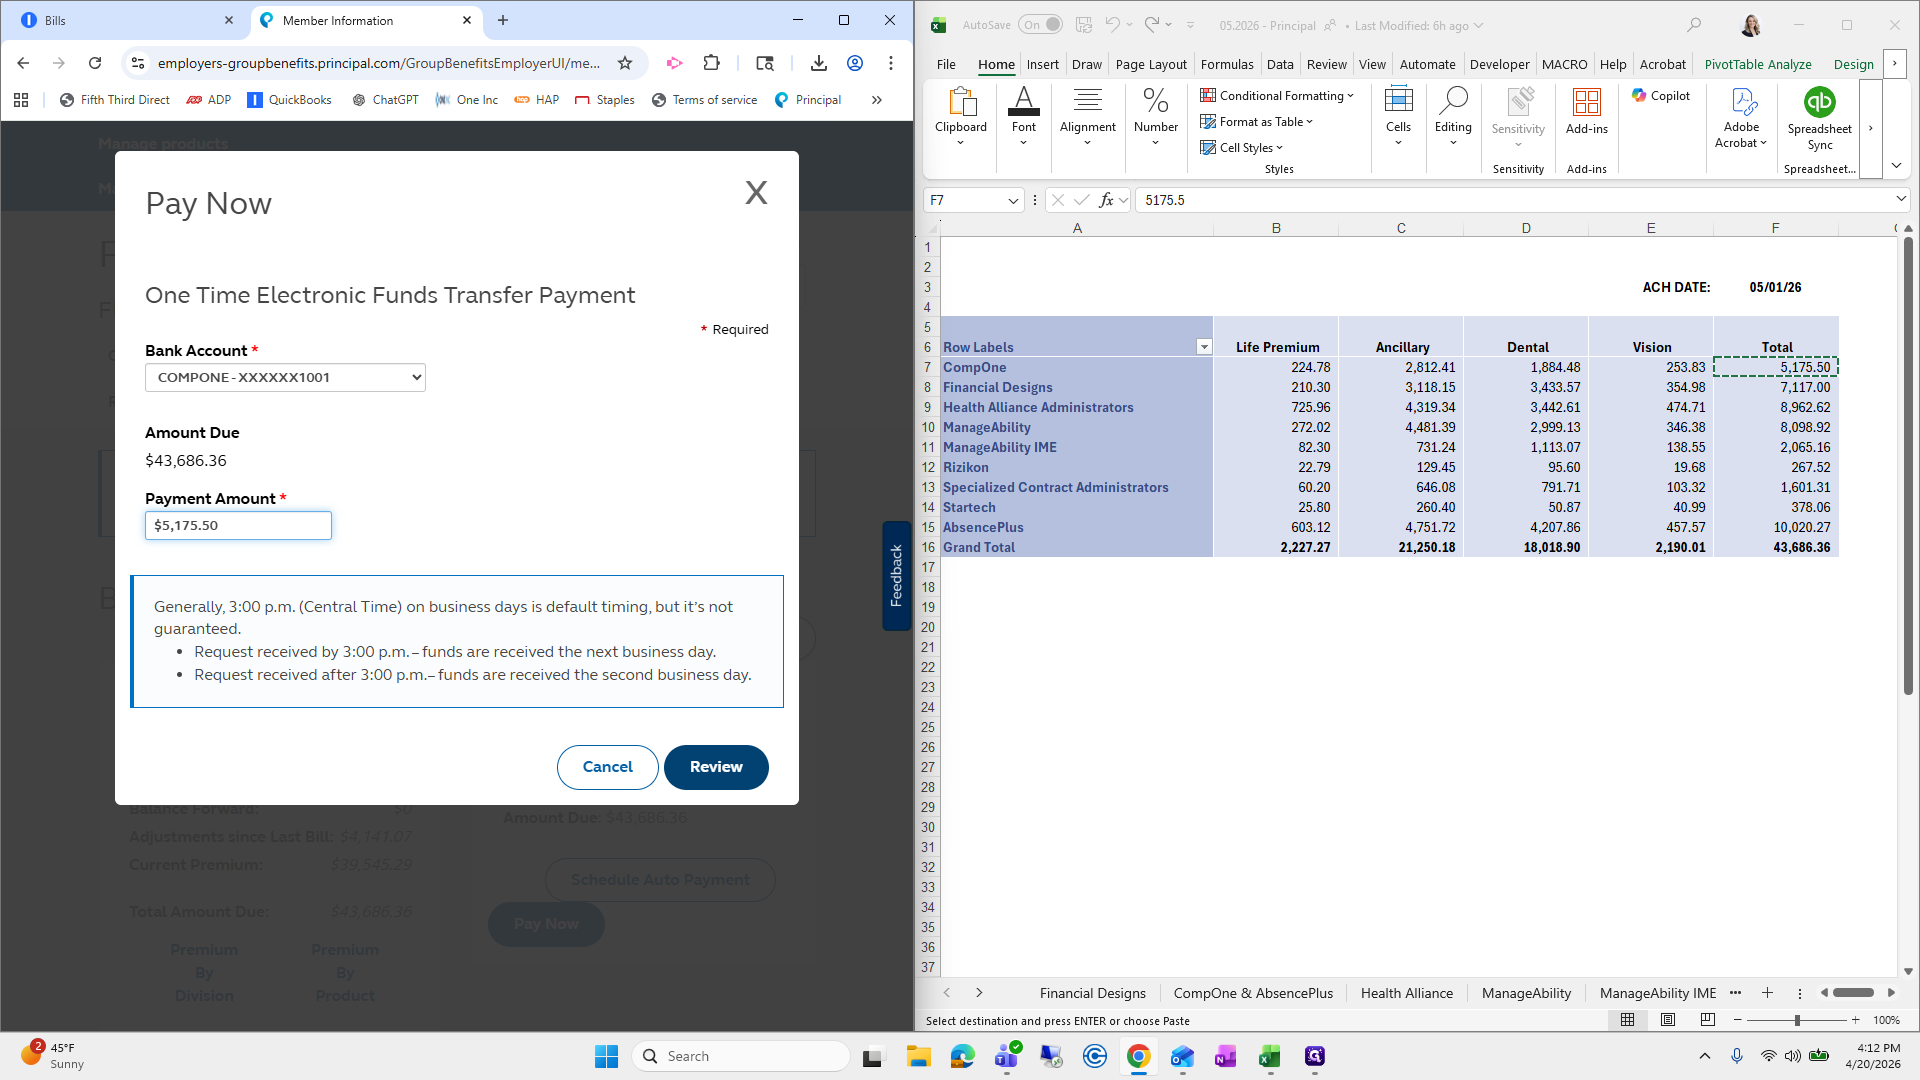Click Cancel in the Pay Now dialog

[607, 767]
